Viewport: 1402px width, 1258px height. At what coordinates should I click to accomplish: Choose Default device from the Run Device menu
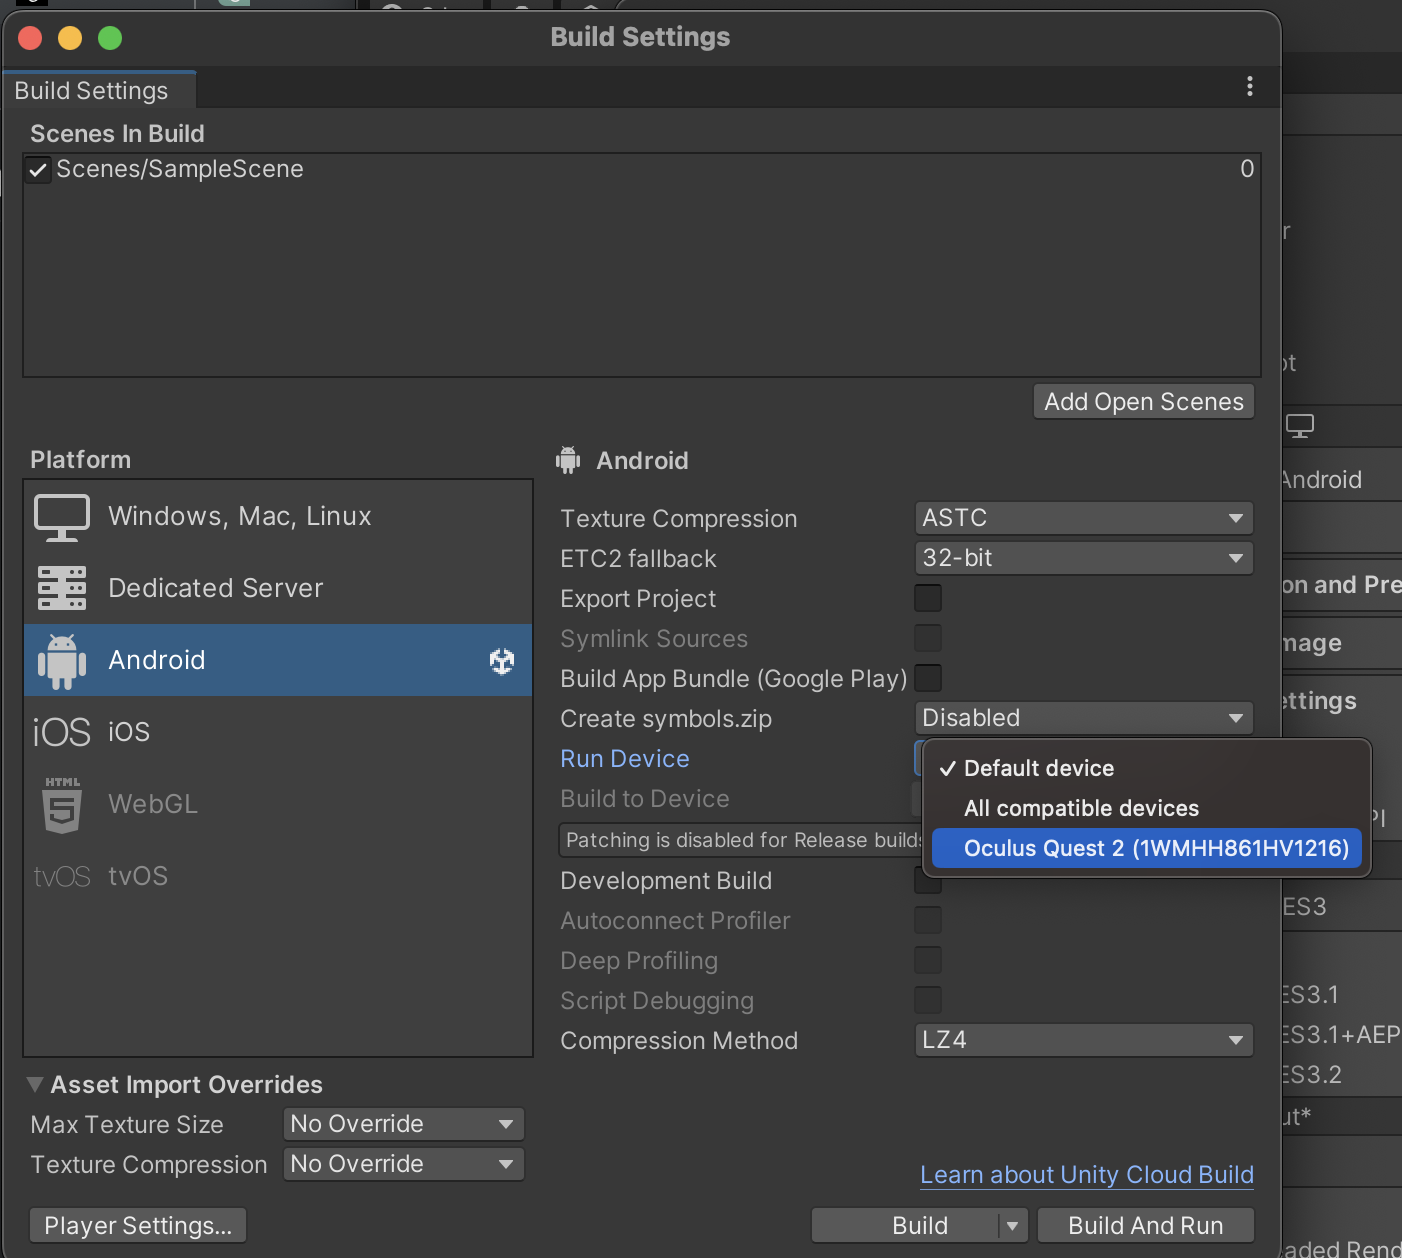tap(1147, 768)
